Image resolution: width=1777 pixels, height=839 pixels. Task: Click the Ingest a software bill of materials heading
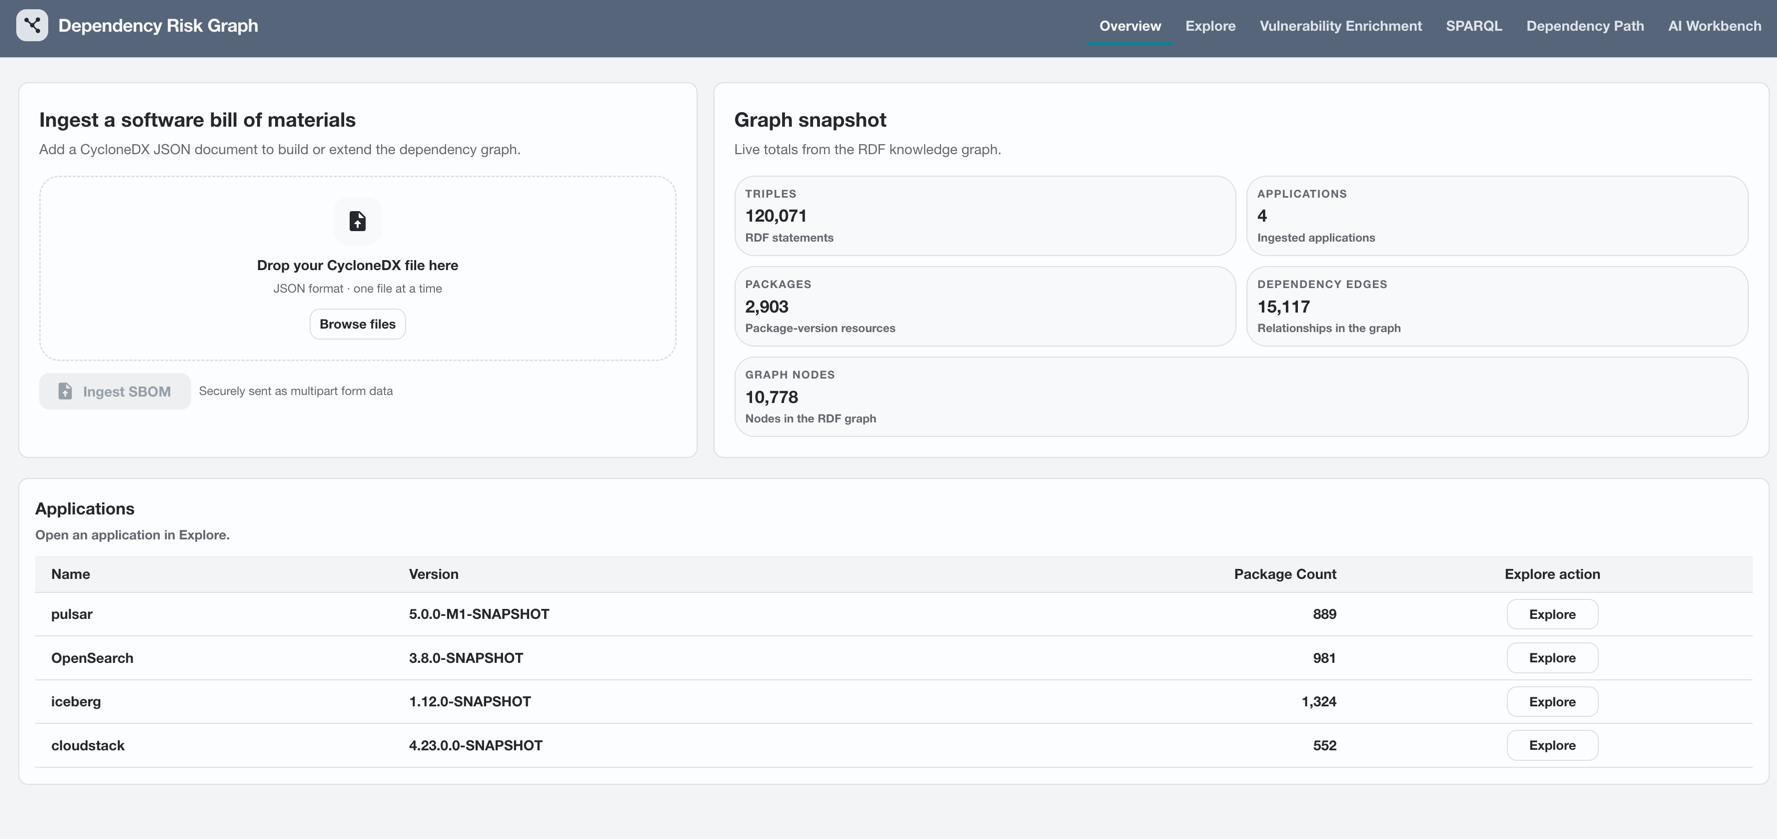tap(197, 120)
